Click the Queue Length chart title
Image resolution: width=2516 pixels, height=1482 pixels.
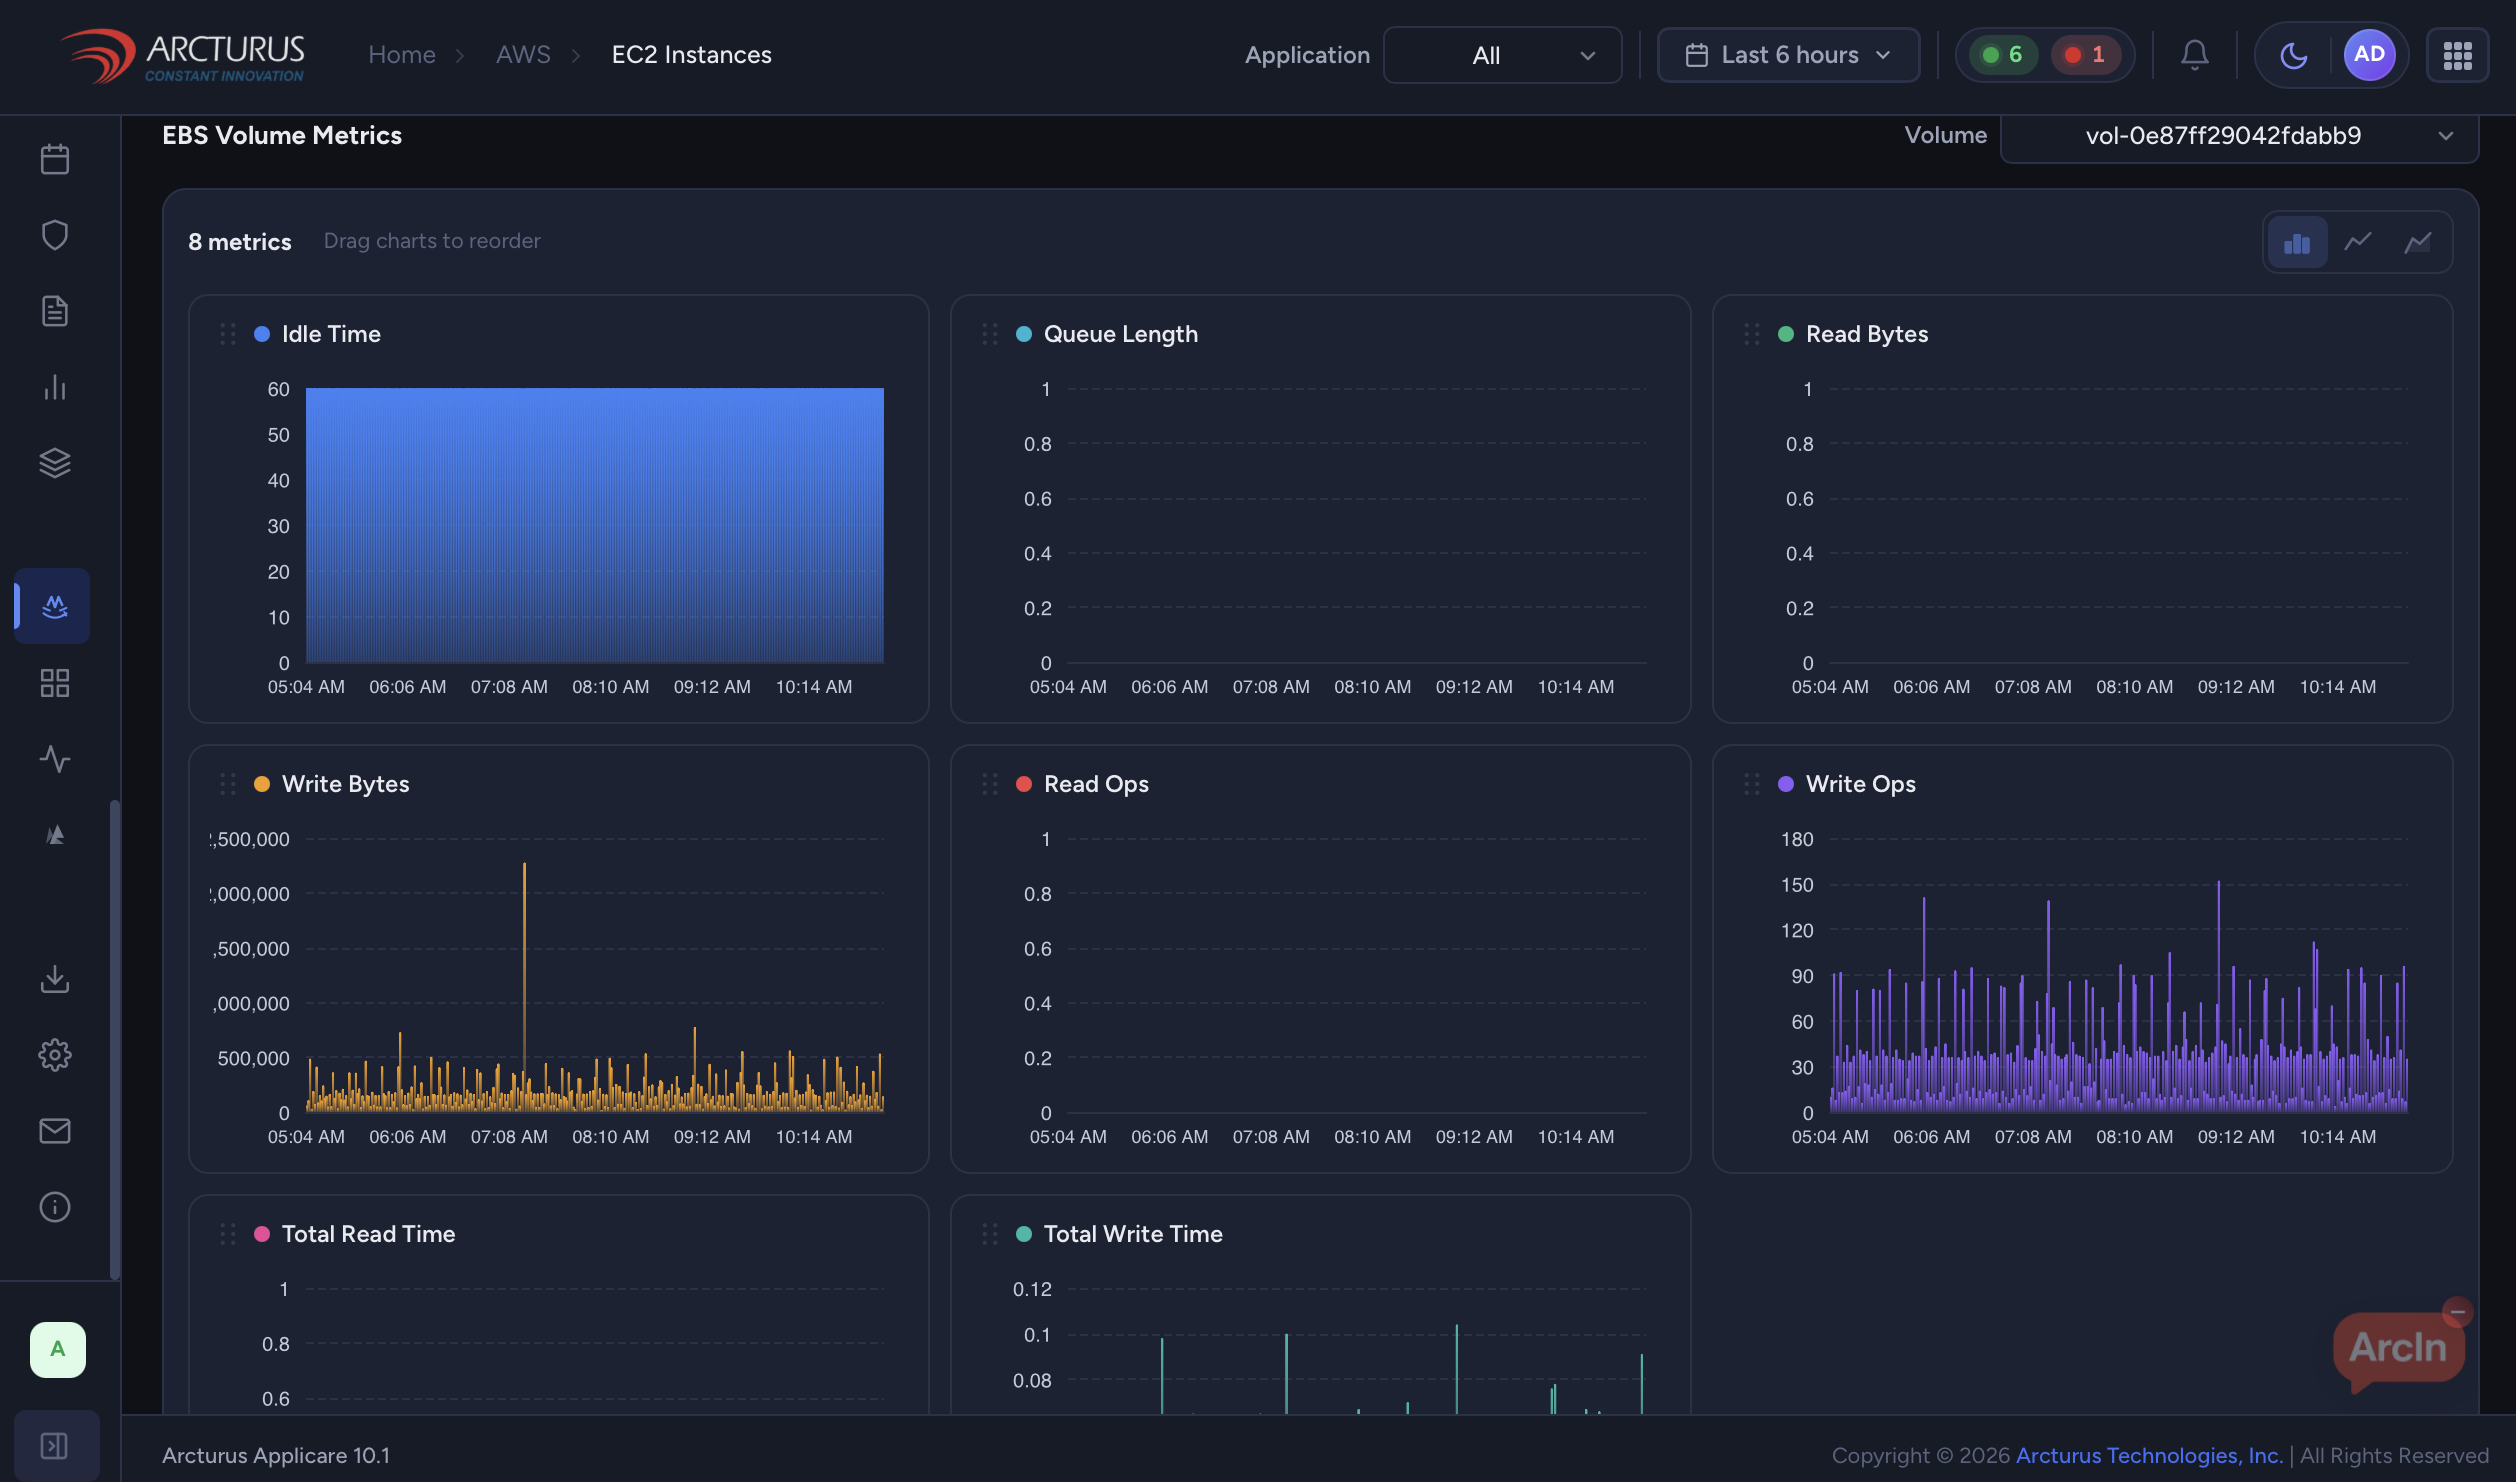pos(1121,334)
